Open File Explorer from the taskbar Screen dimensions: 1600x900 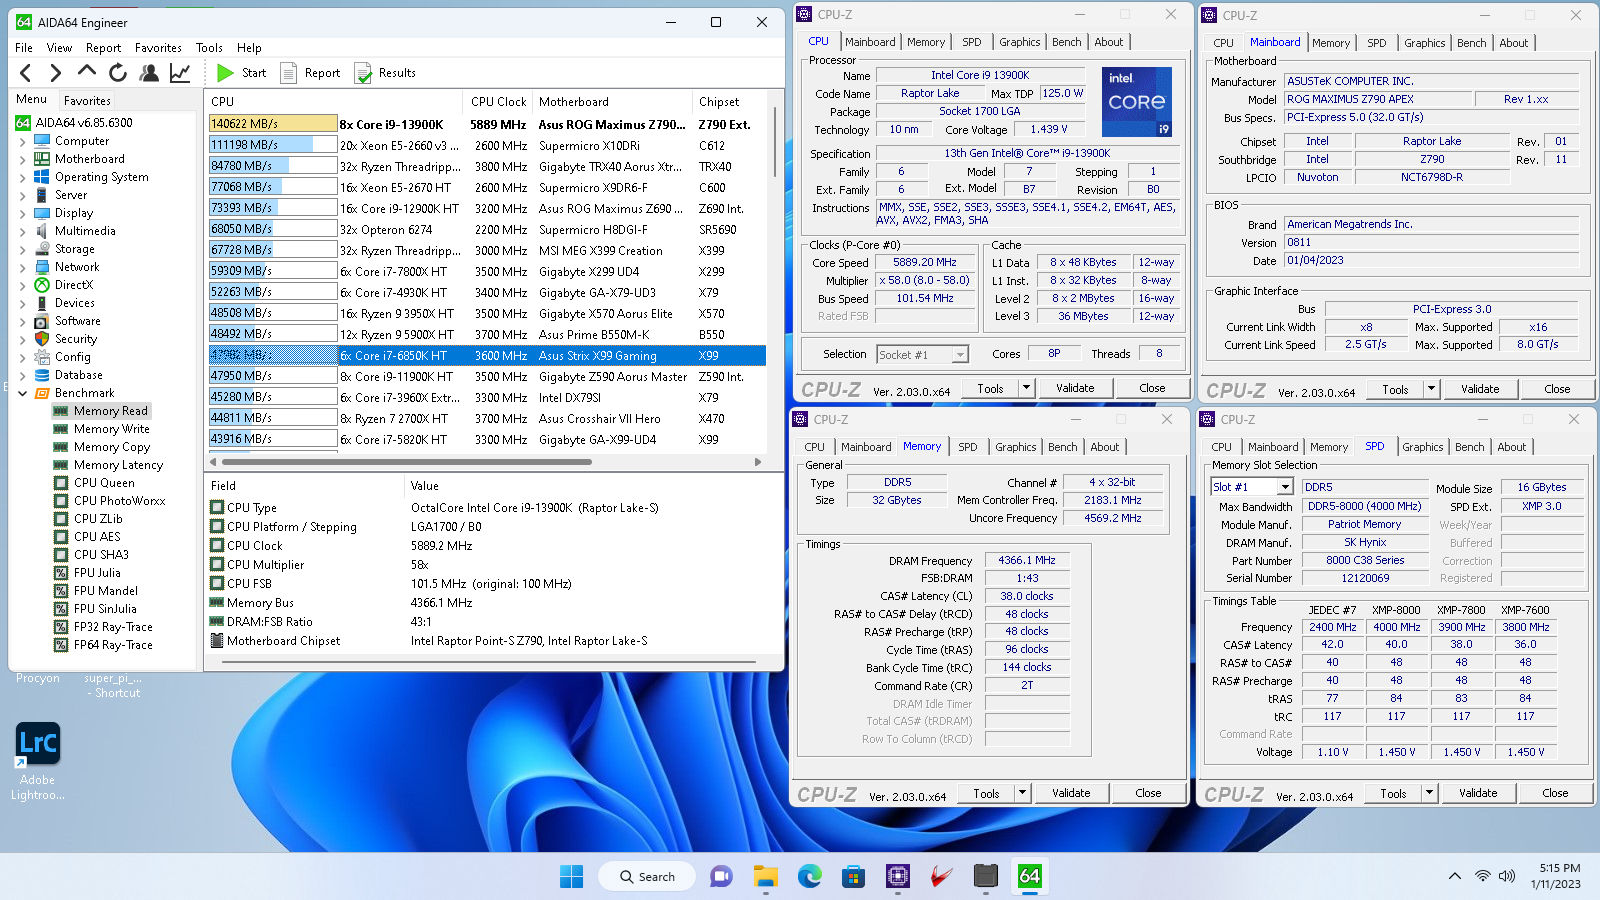(766, 877)
